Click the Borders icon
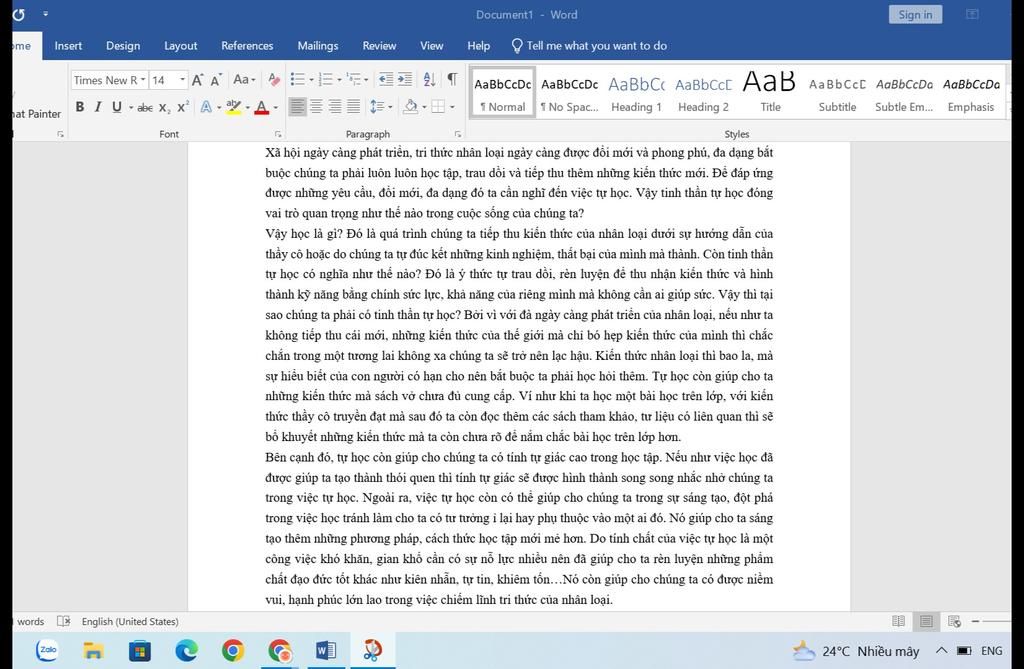 (438, 106)
